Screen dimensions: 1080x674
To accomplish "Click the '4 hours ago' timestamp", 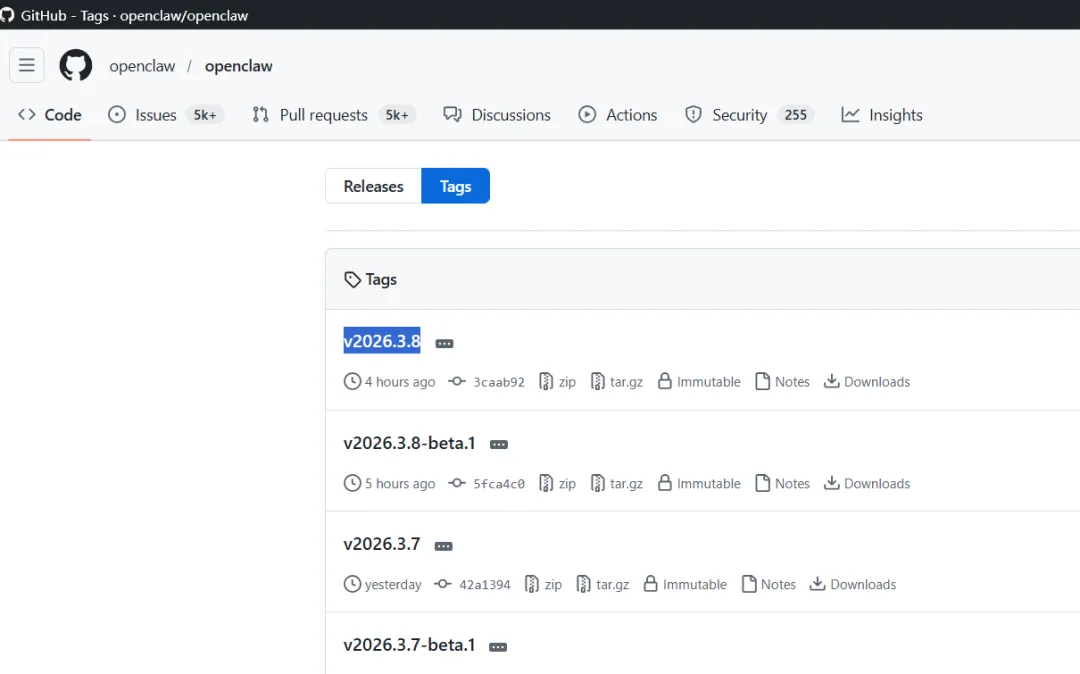I will point(400,382).
